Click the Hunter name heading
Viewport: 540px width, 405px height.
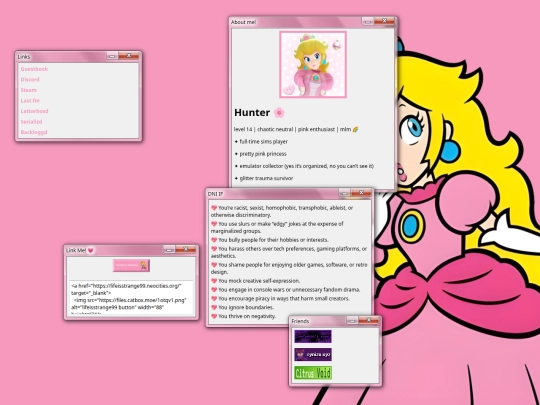tap(252, 113)
